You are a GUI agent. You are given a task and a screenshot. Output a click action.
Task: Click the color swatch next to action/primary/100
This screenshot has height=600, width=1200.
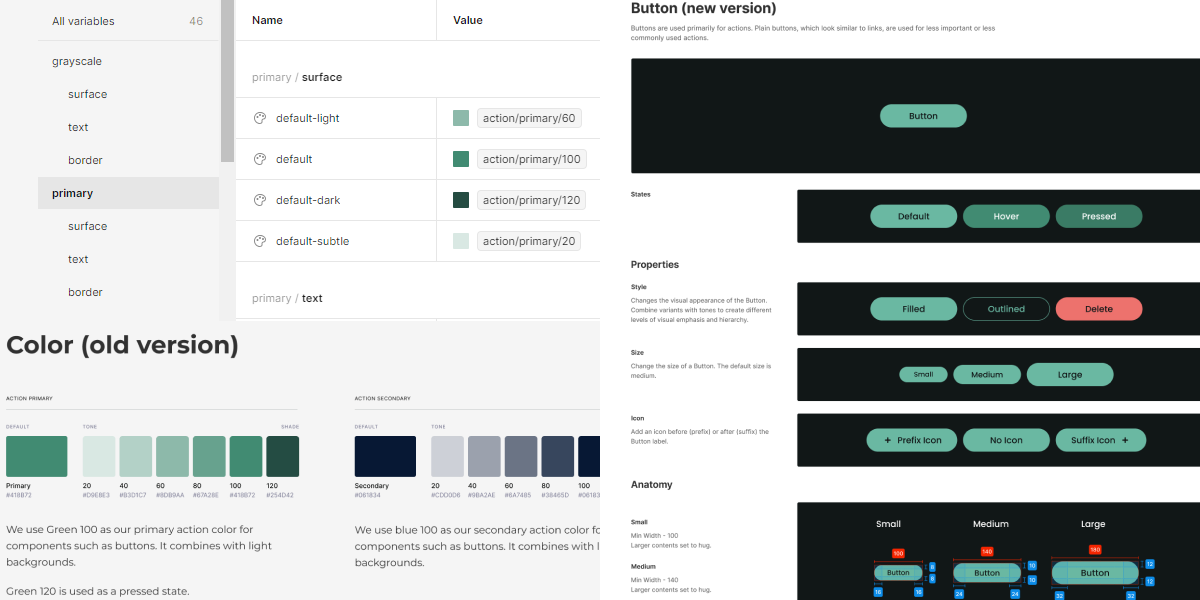click(461, 159)
